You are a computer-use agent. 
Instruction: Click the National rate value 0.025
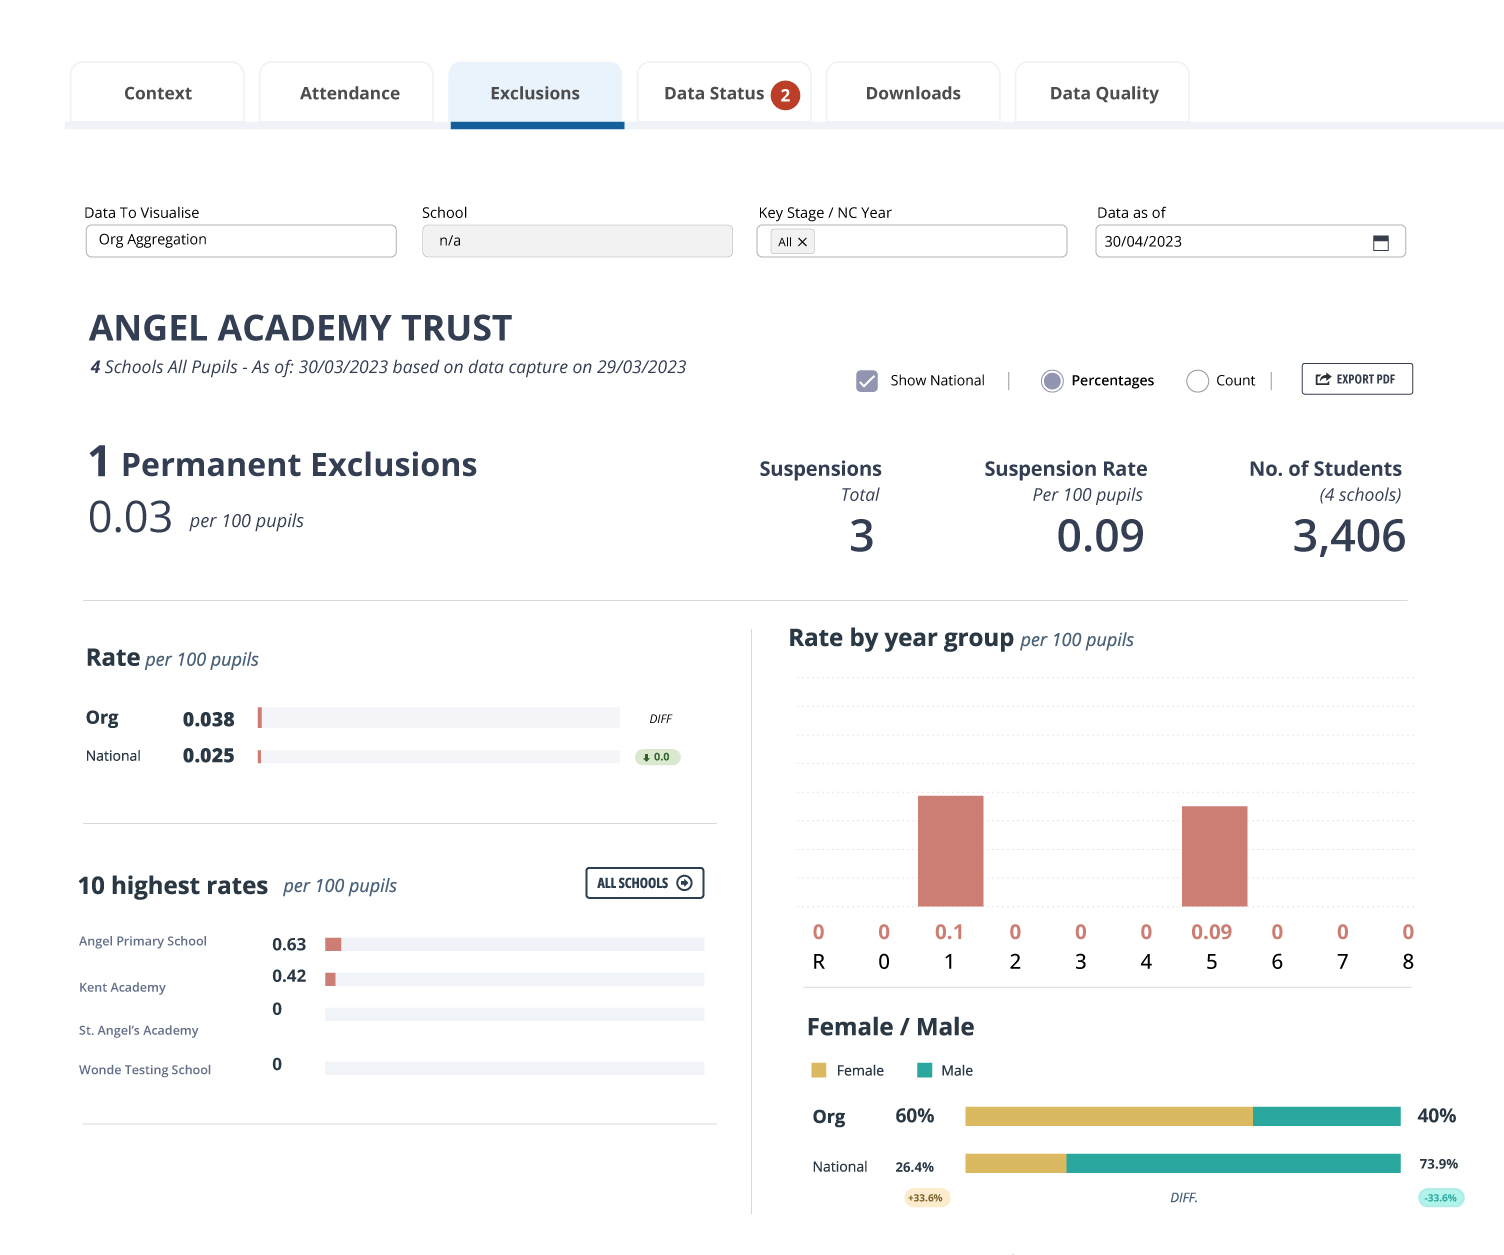(208, 756)
